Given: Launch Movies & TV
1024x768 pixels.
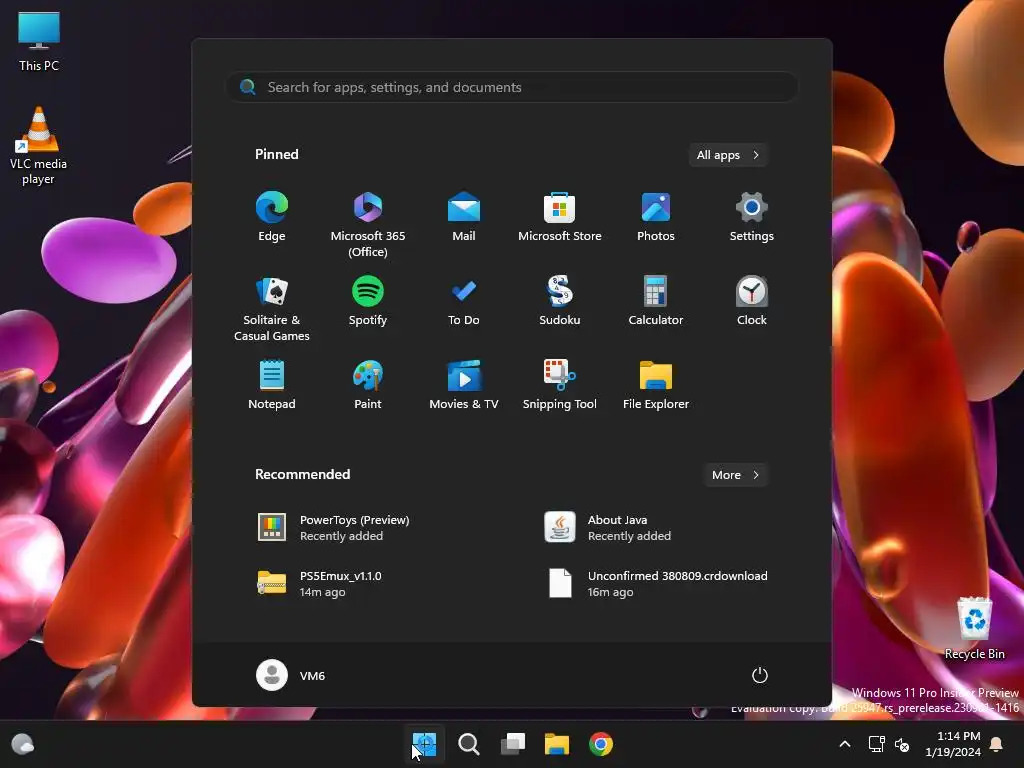Looking at the screenshot, I should pyautogui.click(x=464, y=385).
